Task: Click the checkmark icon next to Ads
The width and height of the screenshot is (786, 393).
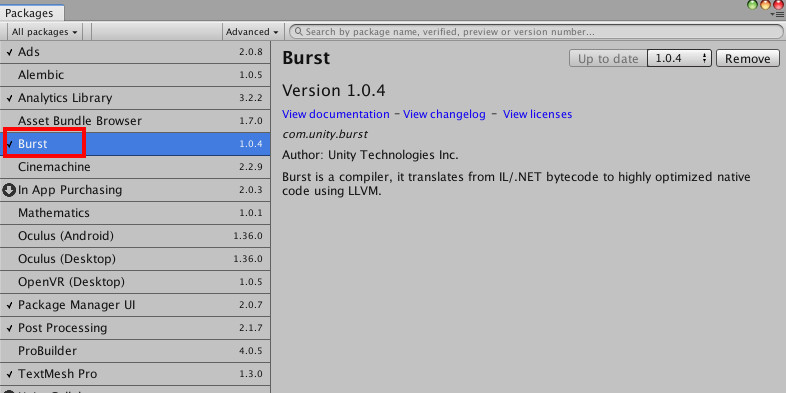Action: (x=10, y=53)
